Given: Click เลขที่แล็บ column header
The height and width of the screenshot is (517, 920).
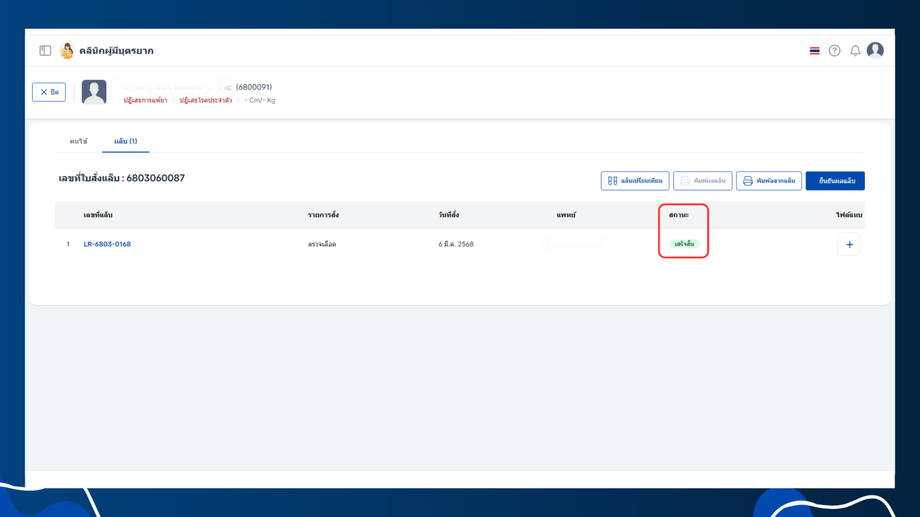Looking at the screenshot, I should [x=98, y=215].
